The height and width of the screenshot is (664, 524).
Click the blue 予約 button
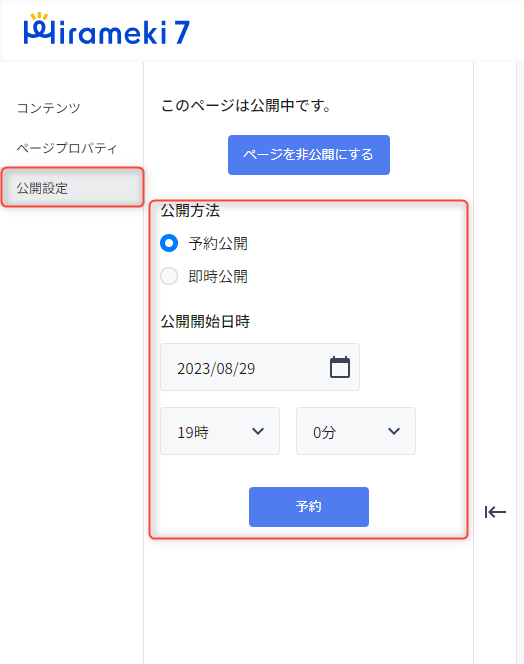pos(309,507)
